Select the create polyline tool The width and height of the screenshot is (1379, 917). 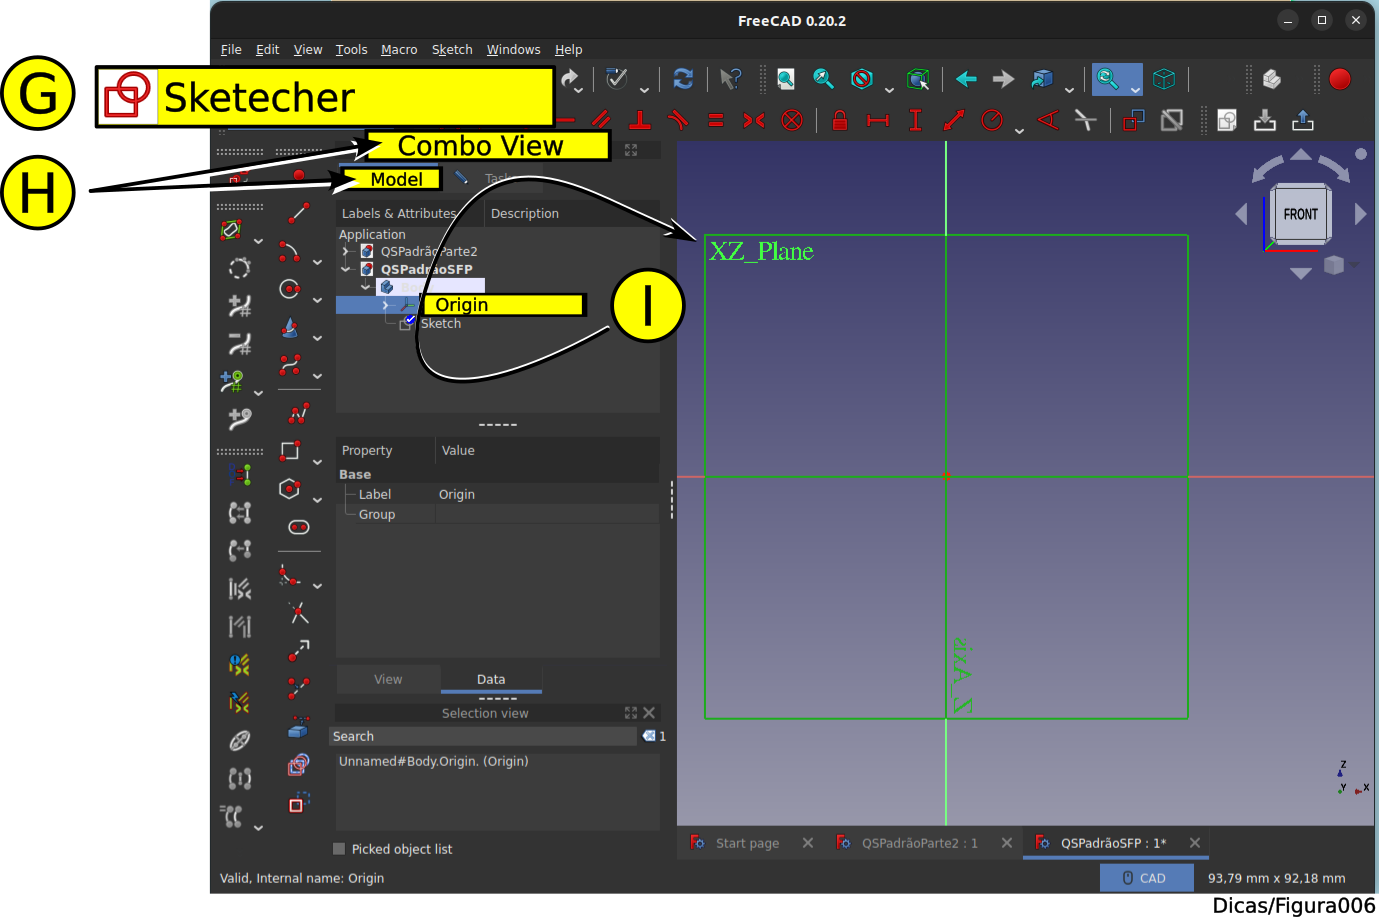[x=298, y=413]
